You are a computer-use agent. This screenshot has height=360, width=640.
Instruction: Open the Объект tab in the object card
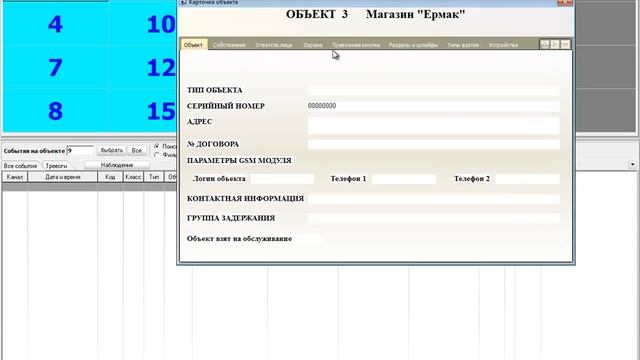(x=193, y=45)
